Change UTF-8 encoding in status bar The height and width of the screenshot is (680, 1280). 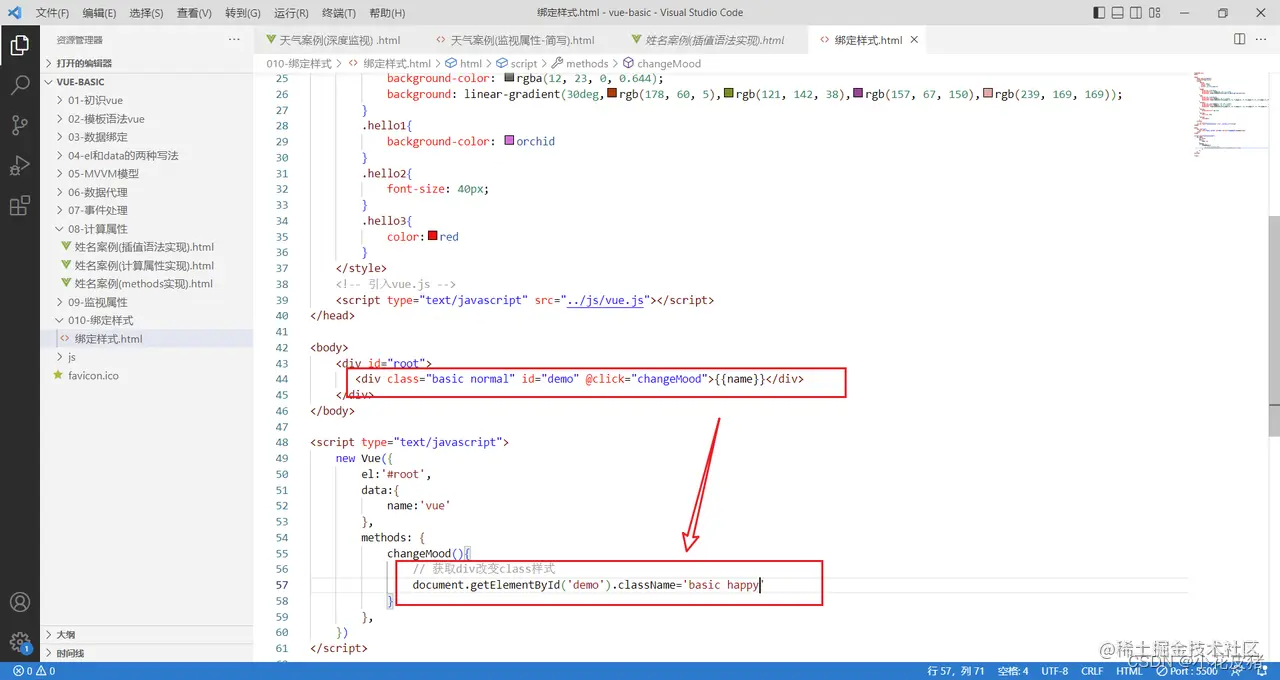tap(1054, 671)
